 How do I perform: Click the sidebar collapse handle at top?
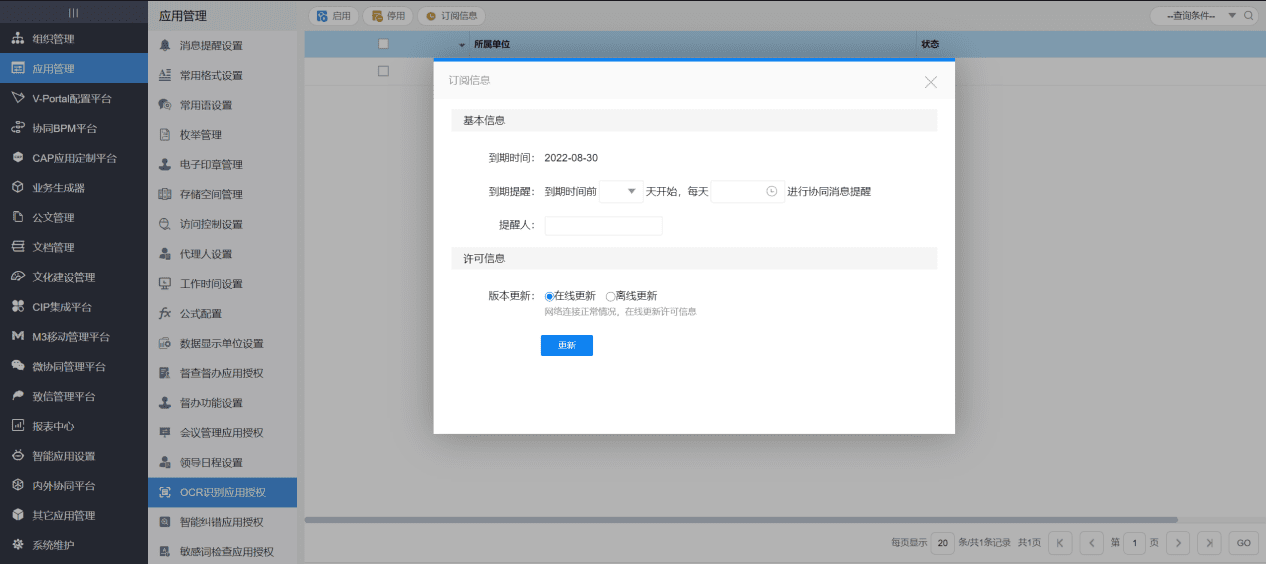(74, 12)
